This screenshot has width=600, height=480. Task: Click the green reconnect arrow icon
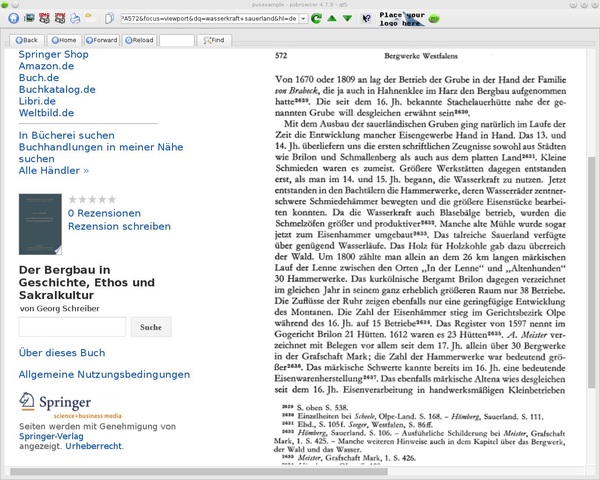pyautogui.click(x=316, y=18)
